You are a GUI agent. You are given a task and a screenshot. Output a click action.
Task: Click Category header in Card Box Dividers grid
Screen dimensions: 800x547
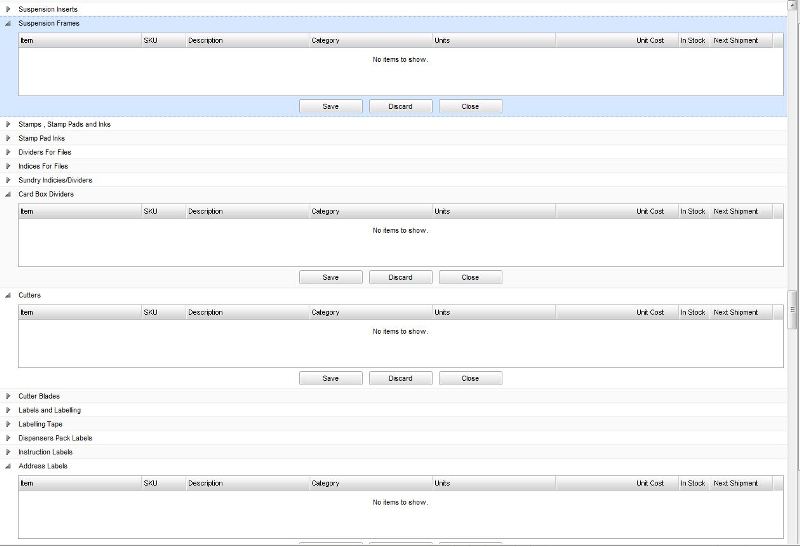click(370, 211)
